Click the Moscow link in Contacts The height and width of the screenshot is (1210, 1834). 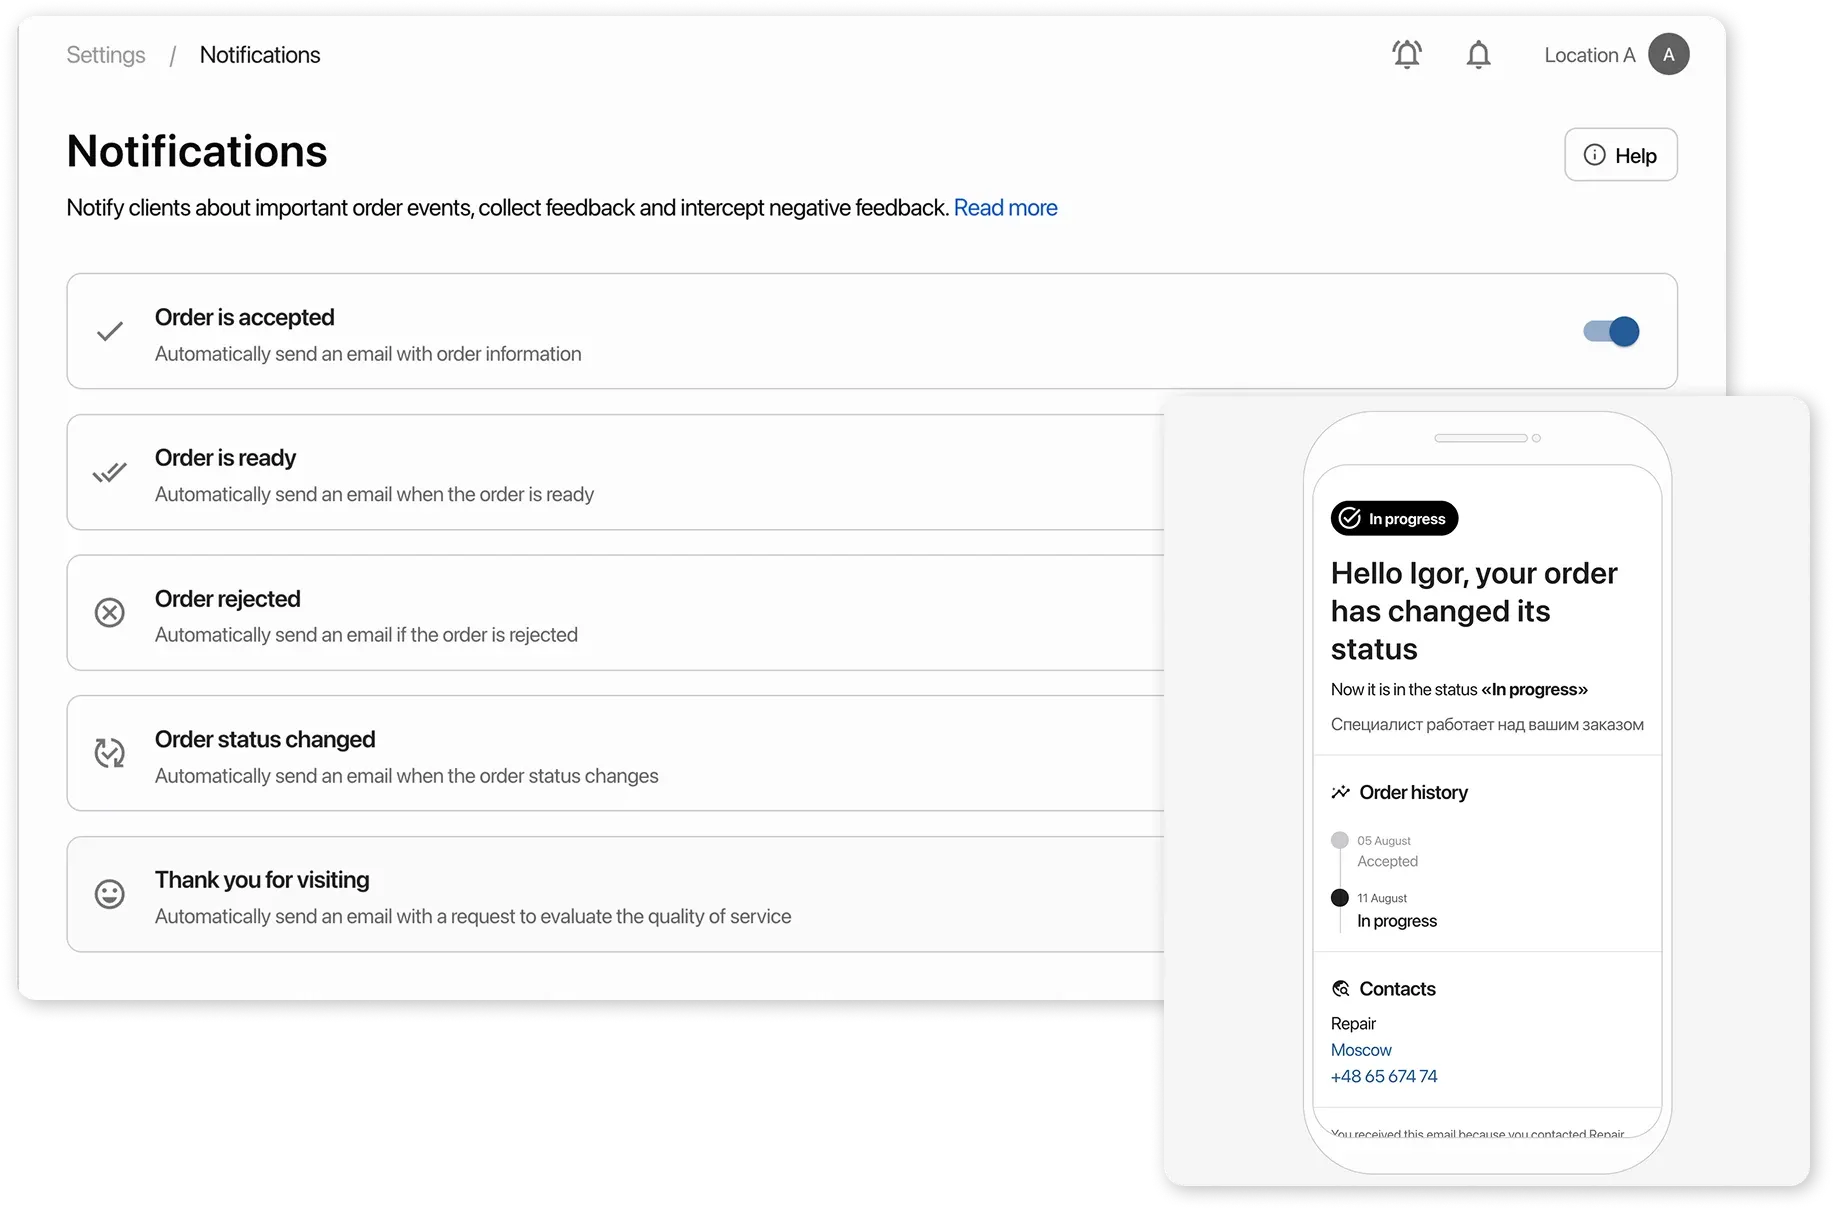click(x=1360, y=1050)
